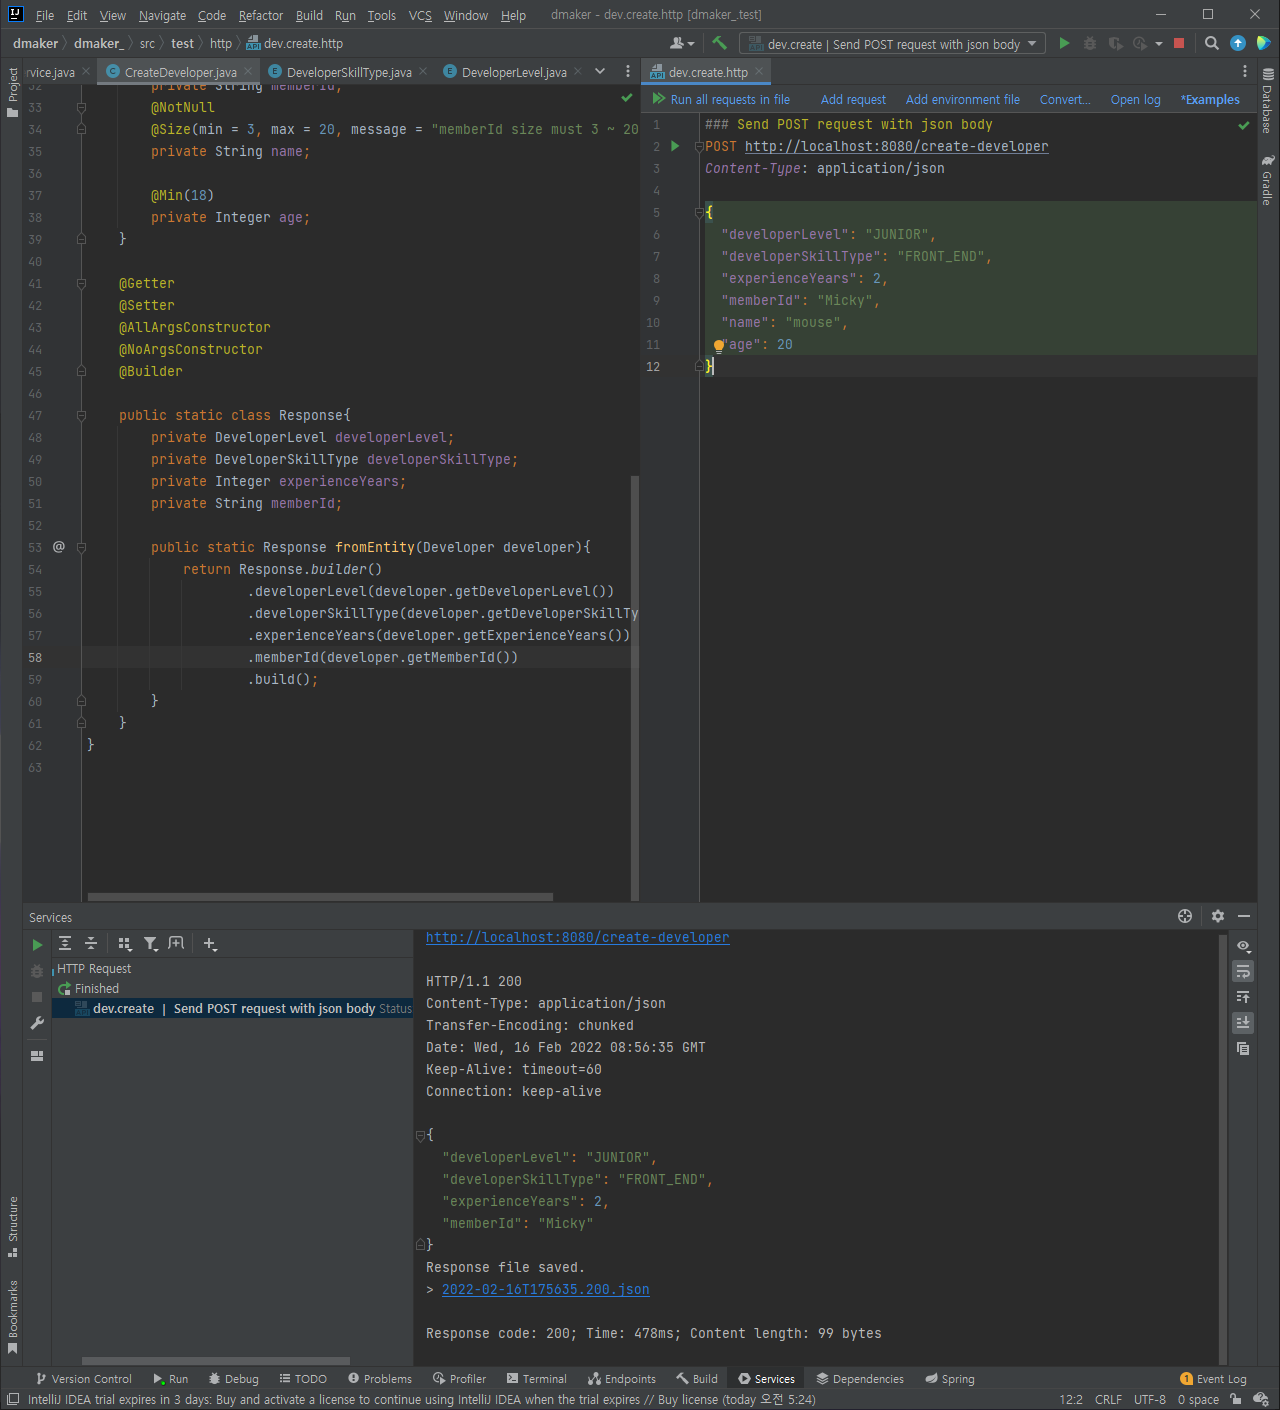
Task: Open the Filter menu in Services toolbar
Action: coord(151,943)
